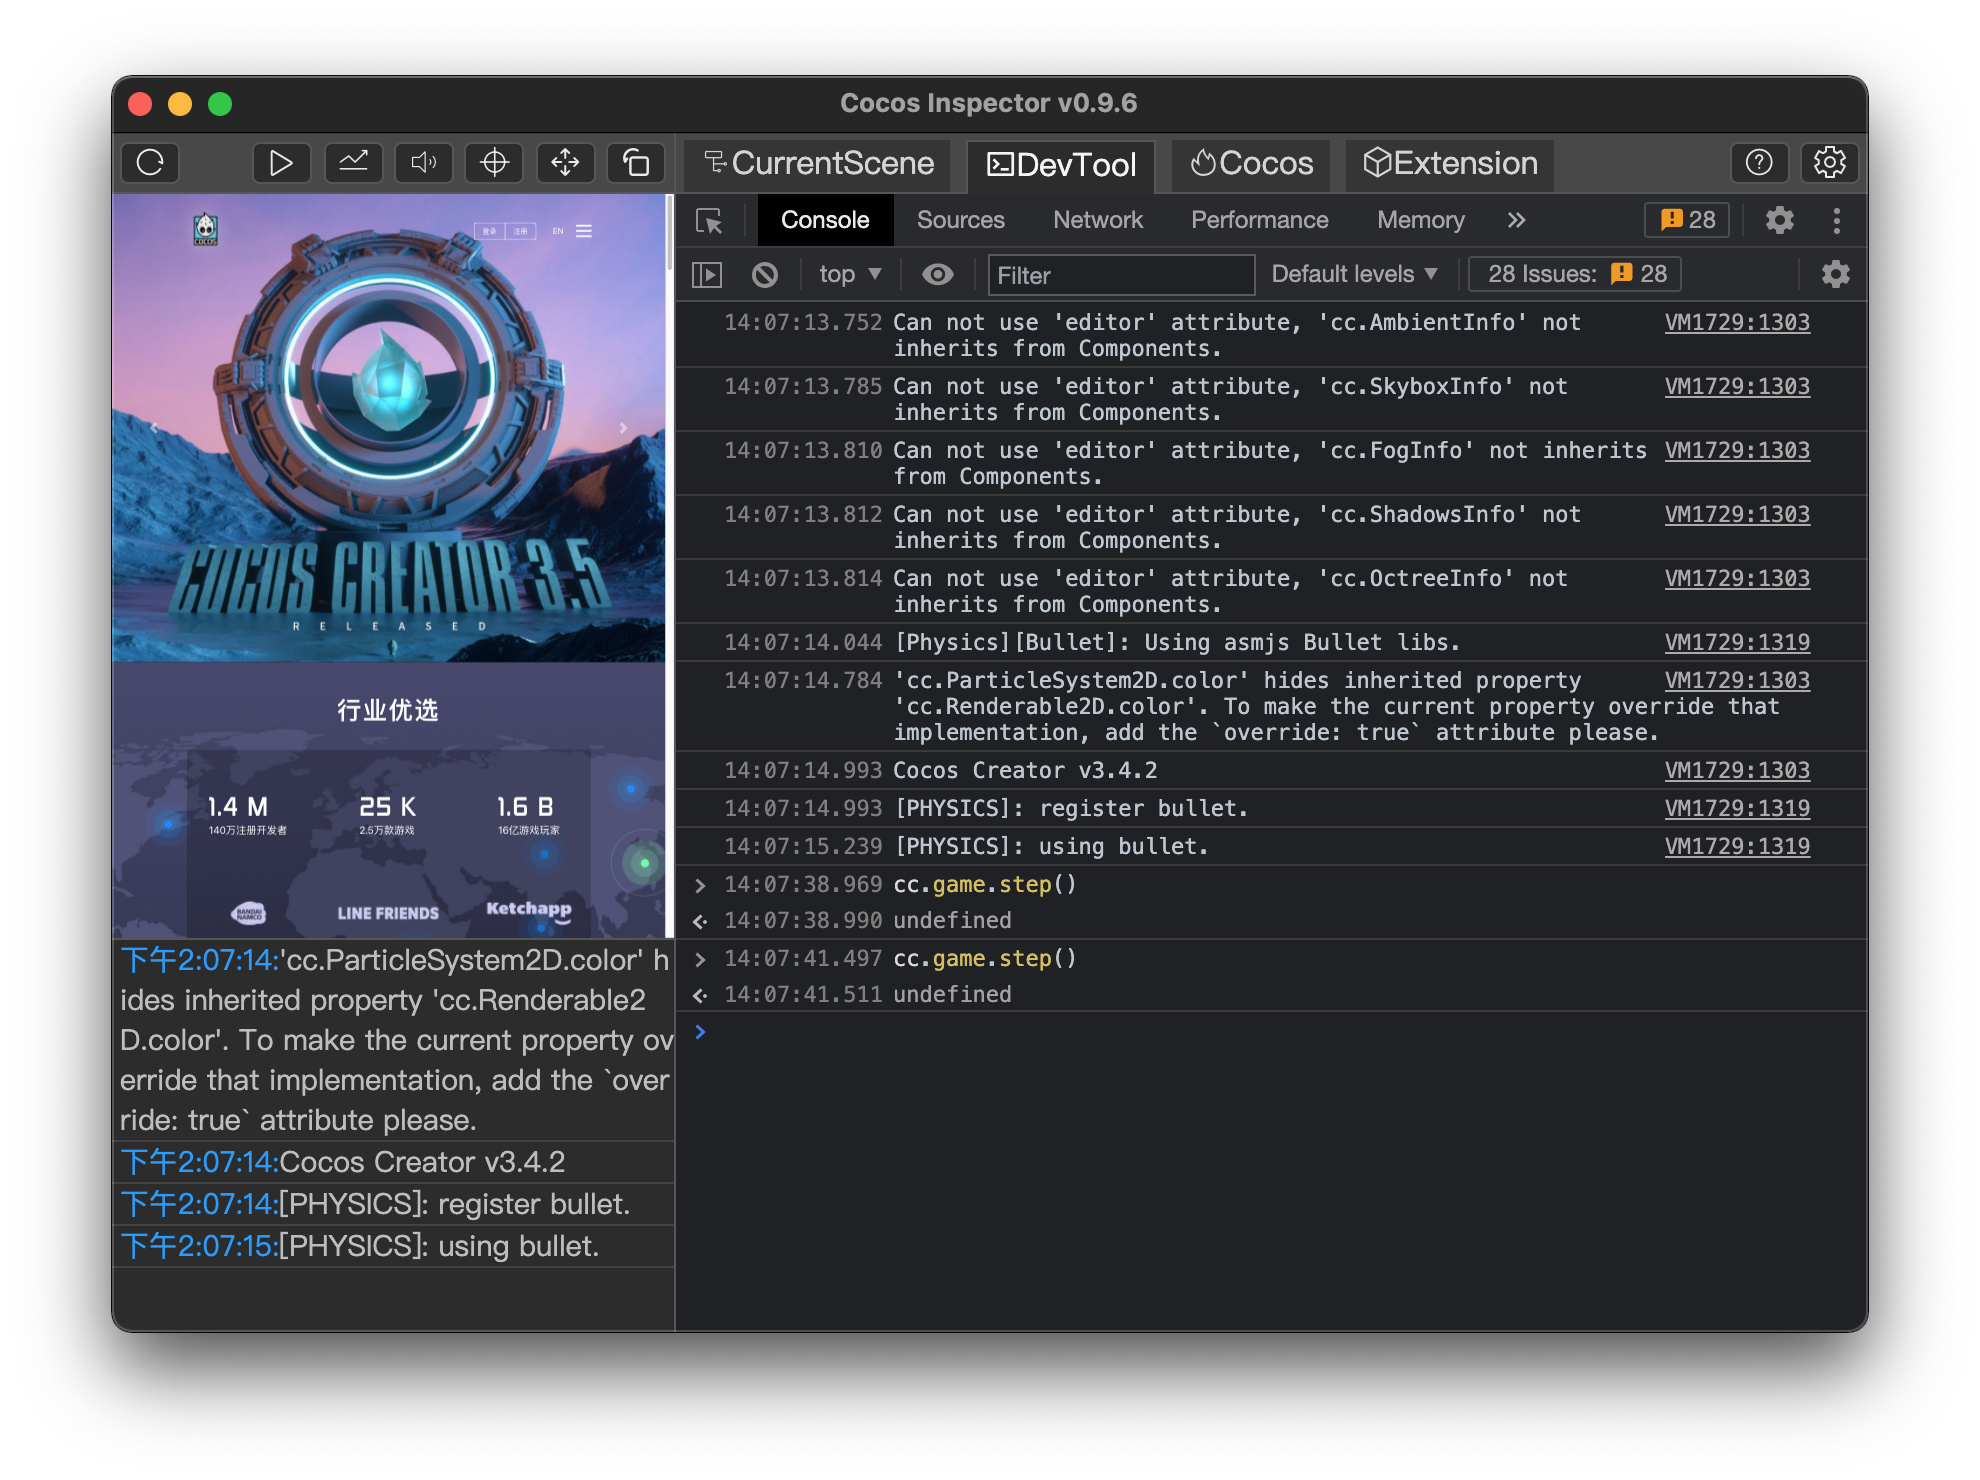Toggle live expression eye icon

click(937, 275)
